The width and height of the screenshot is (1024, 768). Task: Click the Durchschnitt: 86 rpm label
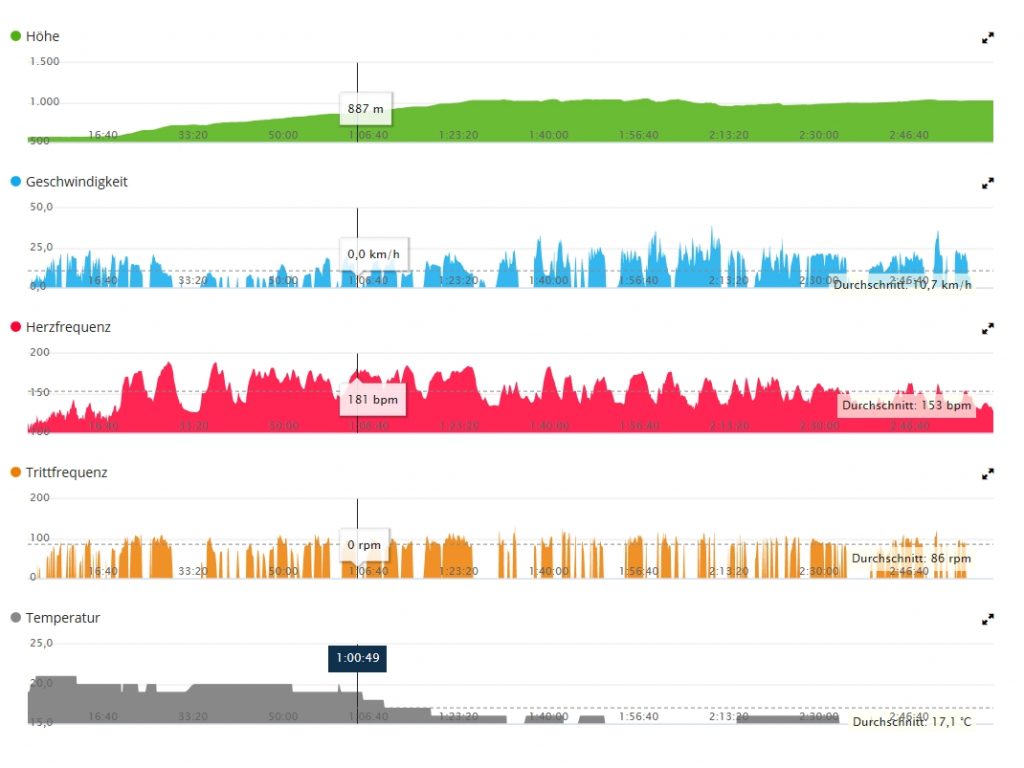[911, 558]
